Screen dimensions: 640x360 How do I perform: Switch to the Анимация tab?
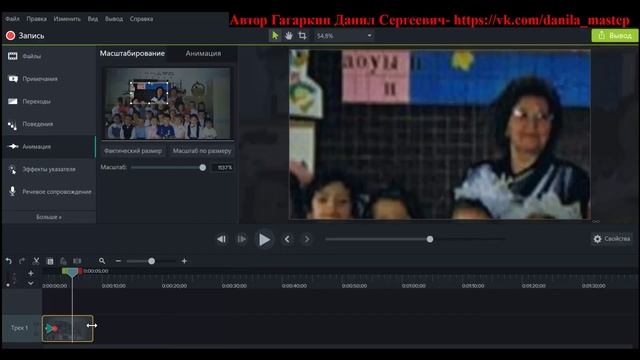point(203,53)
